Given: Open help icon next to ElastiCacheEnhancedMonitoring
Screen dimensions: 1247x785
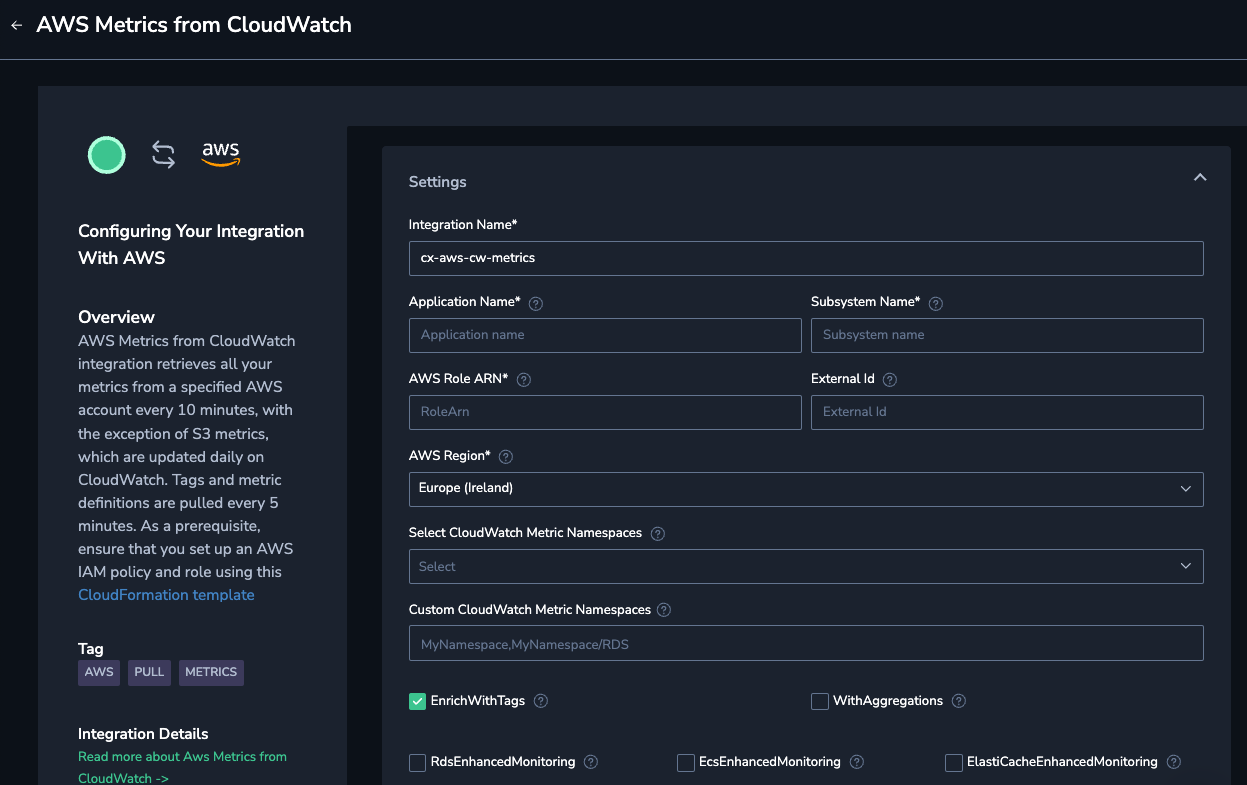Looking at the screenshot, I should pyautogui.click(x=1174, y=762).
